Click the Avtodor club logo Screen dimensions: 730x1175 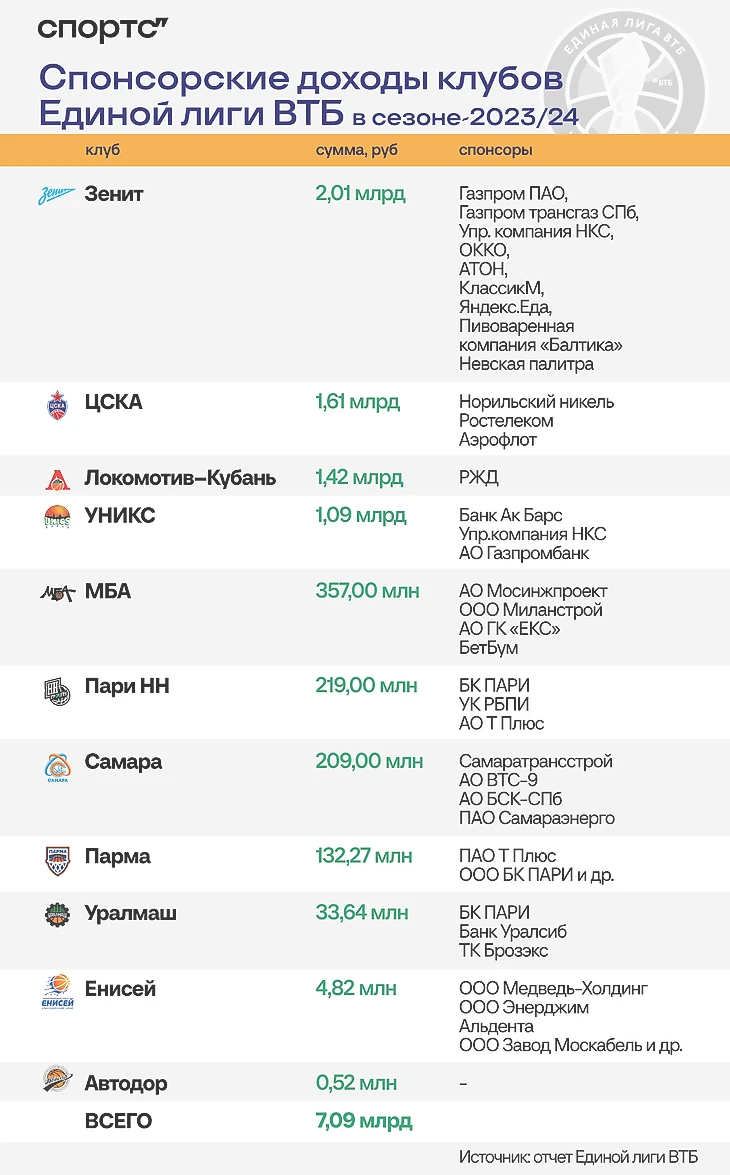tap(58, 1079)
